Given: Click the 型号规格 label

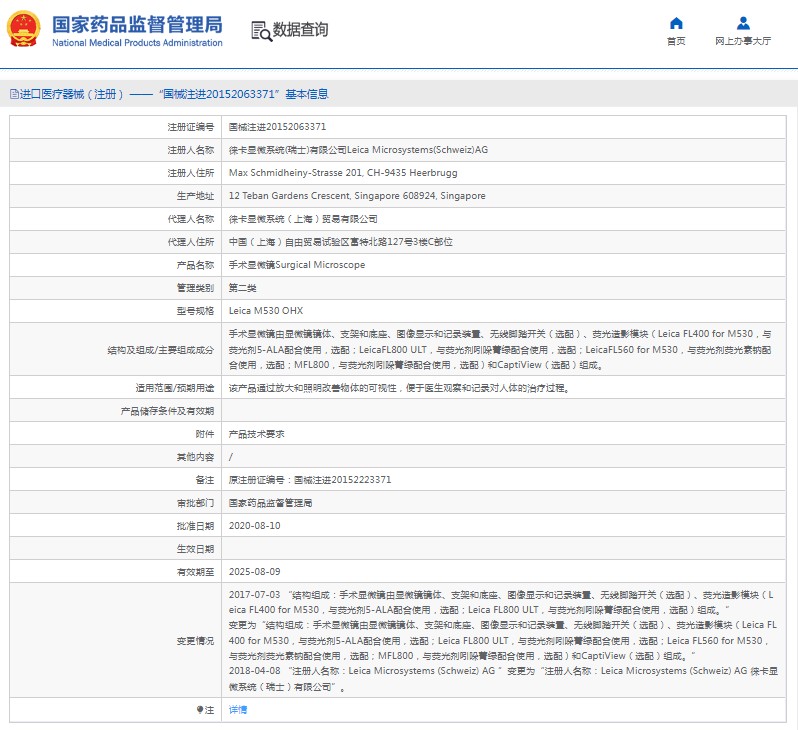Looking at the screenshot, I should 195,311.
